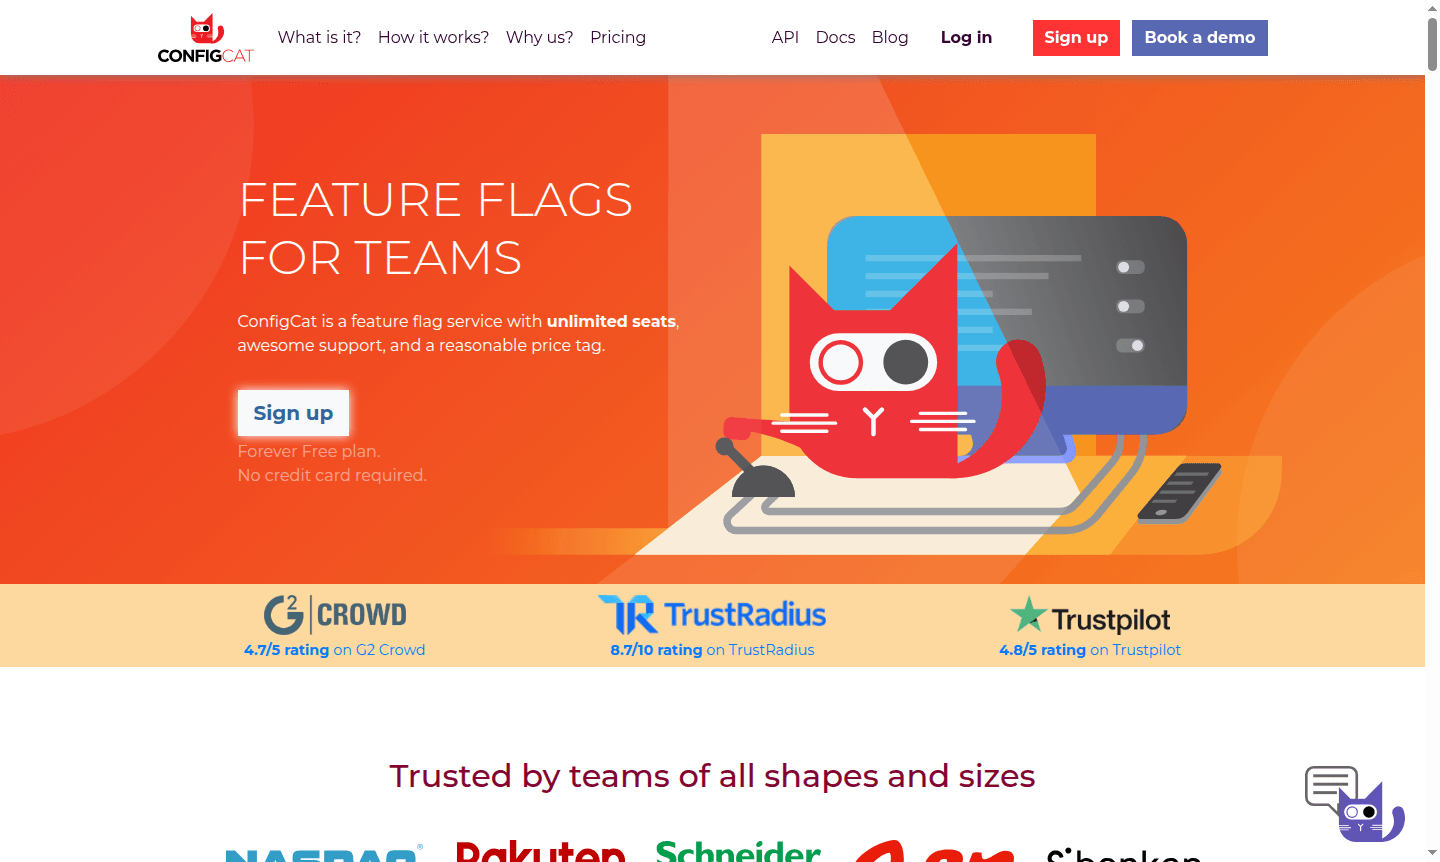Click the 4.7/5 rating on G2 Crowd link
This screenshot has height=862, width=1440.
[x=335, y=649]
